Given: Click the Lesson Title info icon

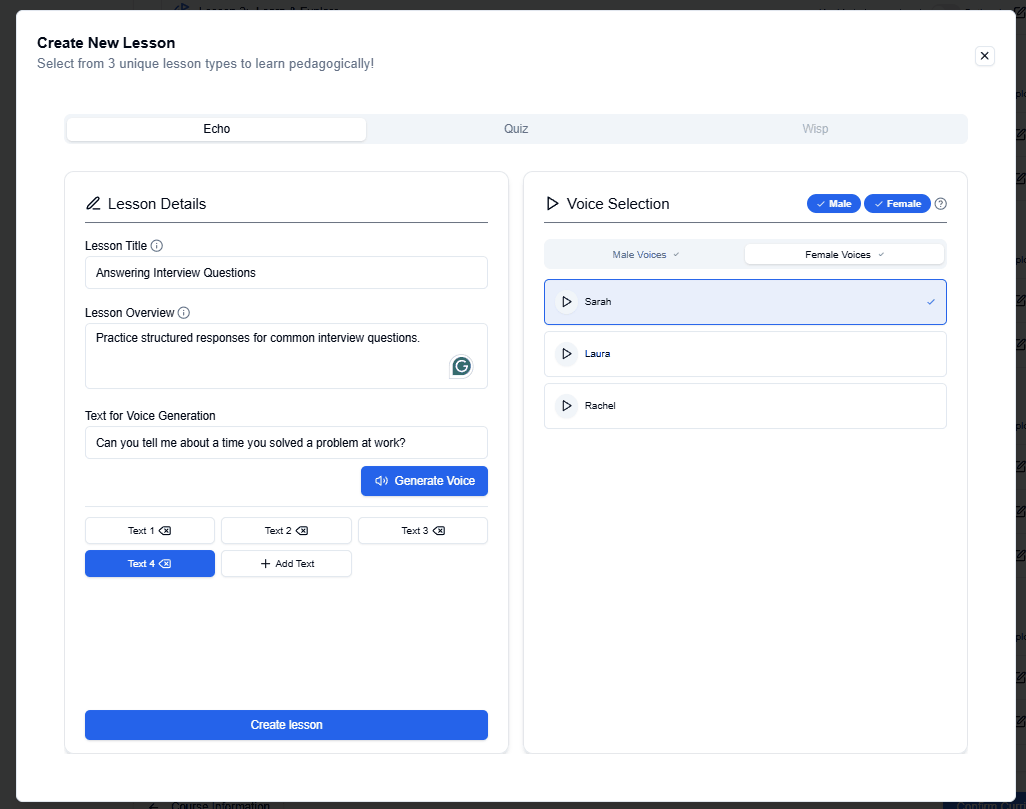Looking at the screenshot, I should click(x=157, y=246).
